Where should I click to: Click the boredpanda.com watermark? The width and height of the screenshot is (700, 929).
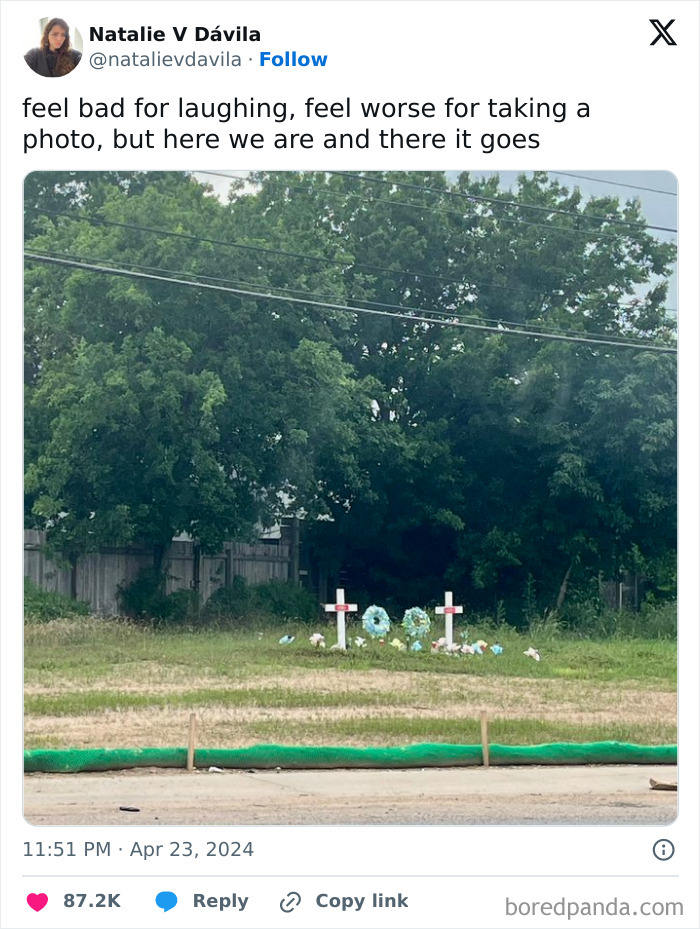[594, 907]
